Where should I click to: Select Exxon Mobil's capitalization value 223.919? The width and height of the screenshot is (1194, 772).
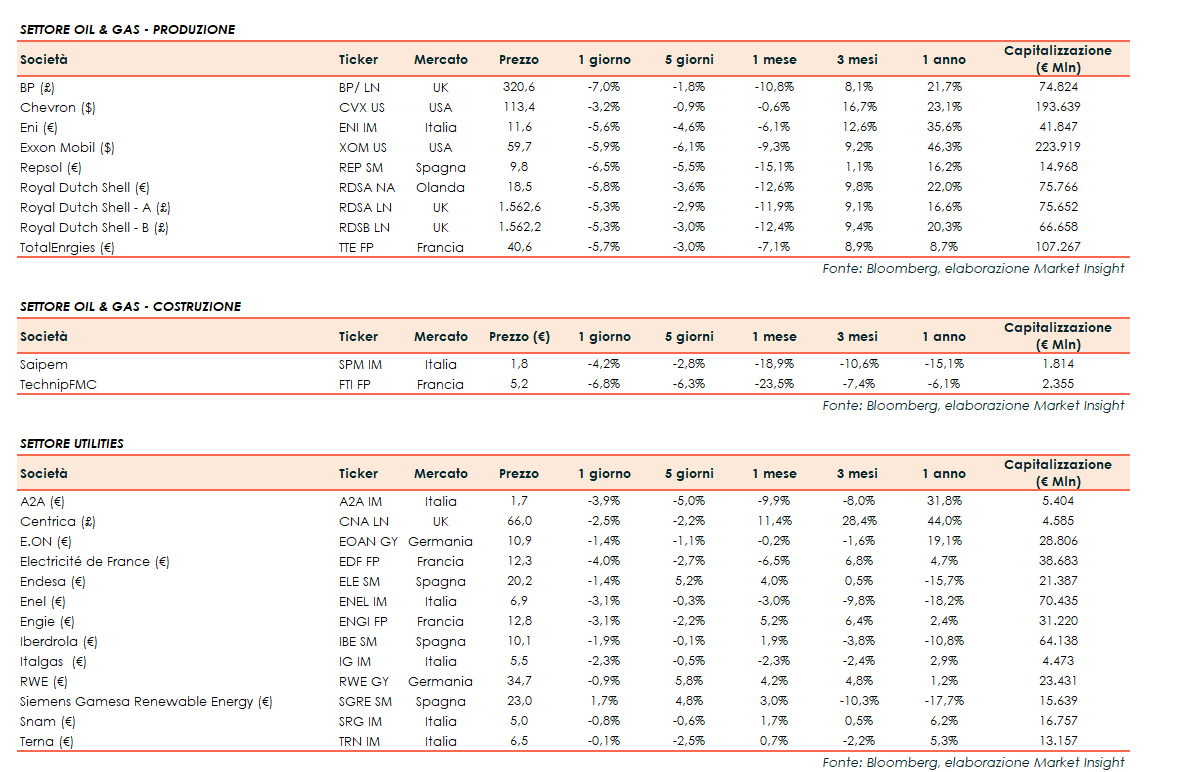(x=1057, y=147)
